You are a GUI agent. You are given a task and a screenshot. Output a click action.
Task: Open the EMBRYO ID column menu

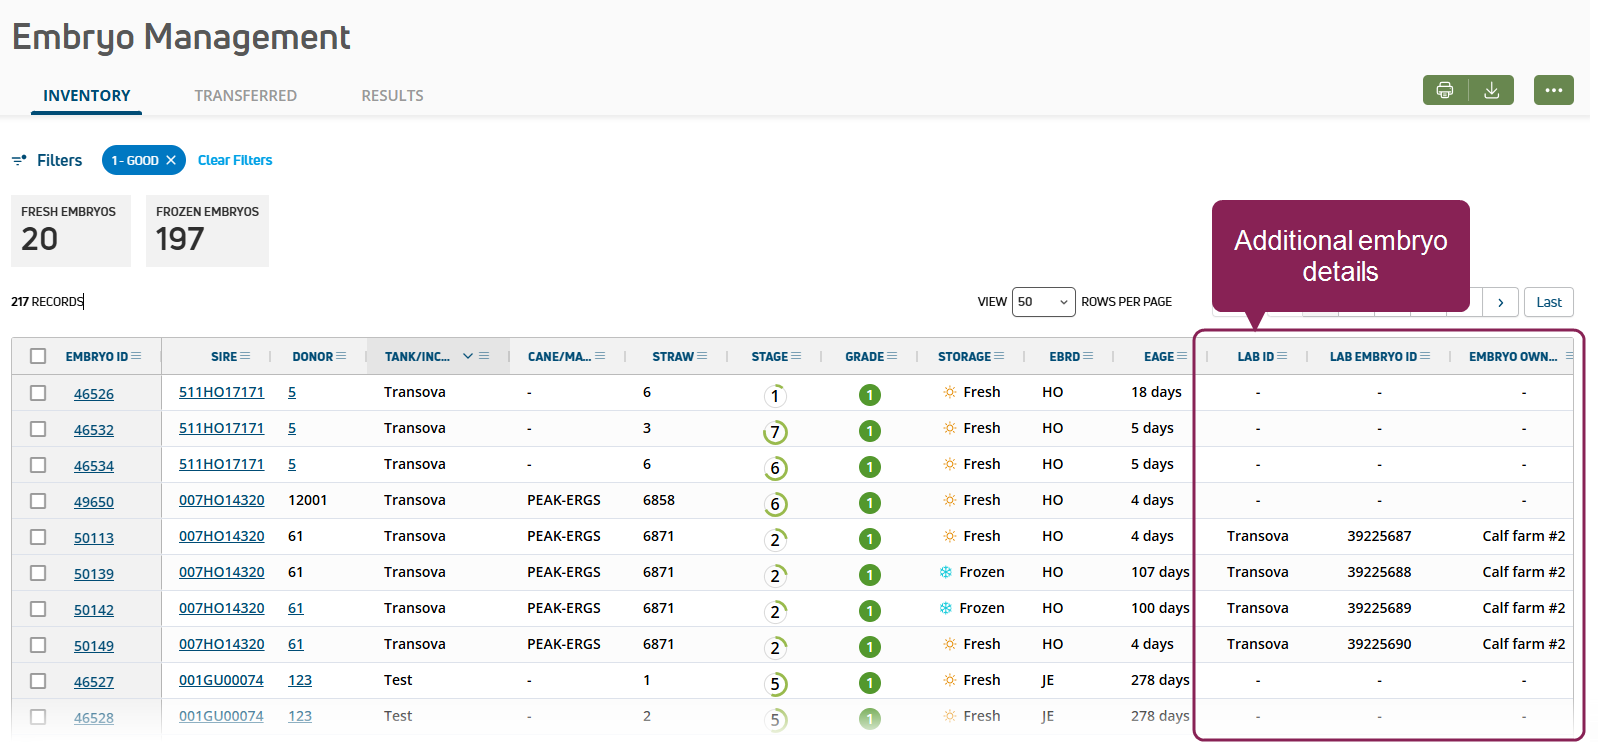point(136,356)
